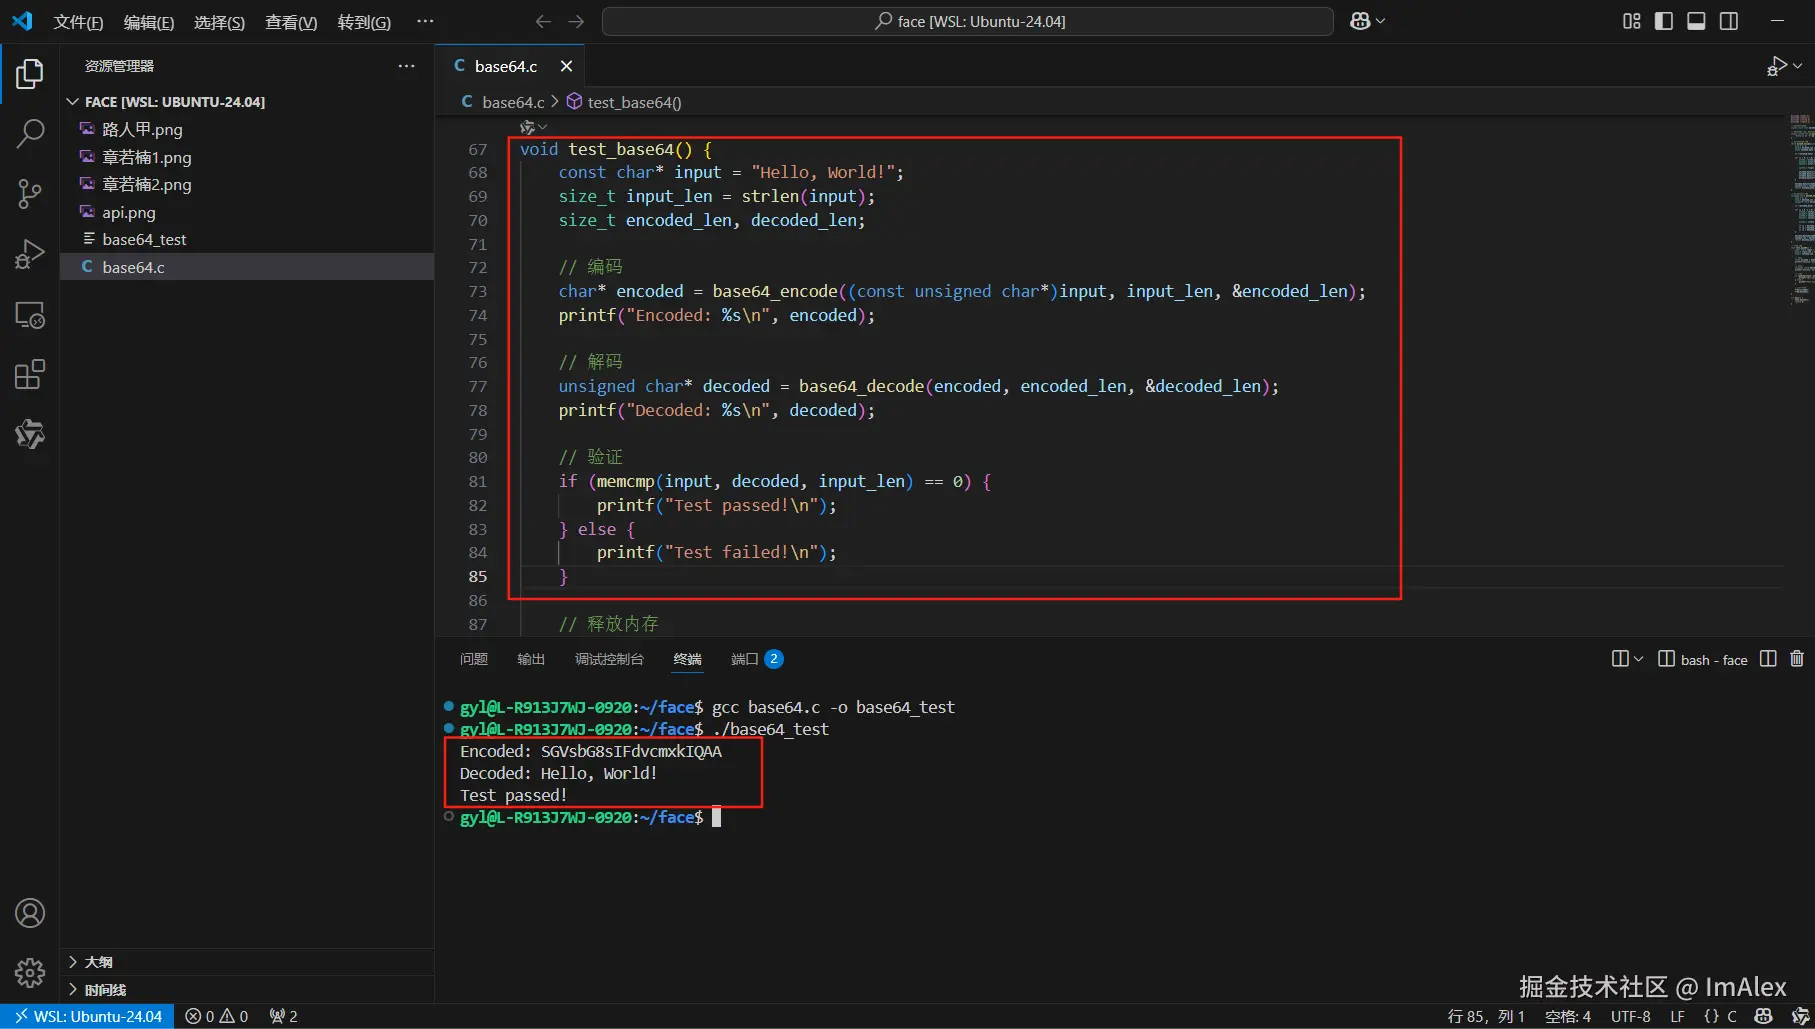Open the Remote Explorer view
This screenshot has width=1815, height=1029.
(x=30, y=315)
